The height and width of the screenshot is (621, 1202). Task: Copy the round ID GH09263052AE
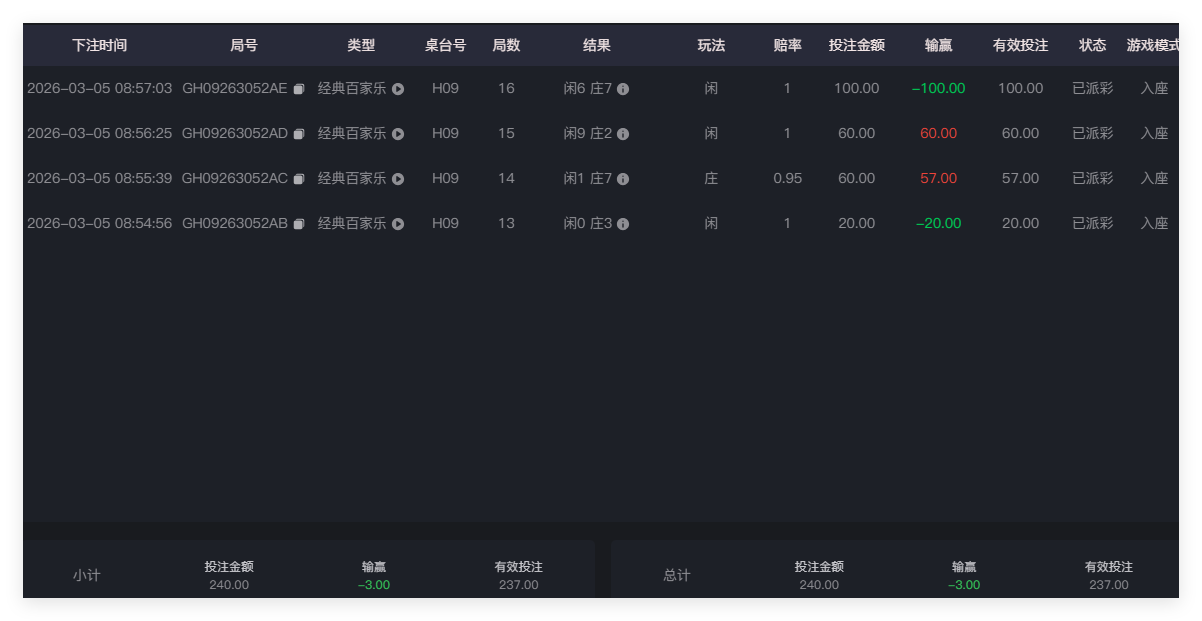298,88
